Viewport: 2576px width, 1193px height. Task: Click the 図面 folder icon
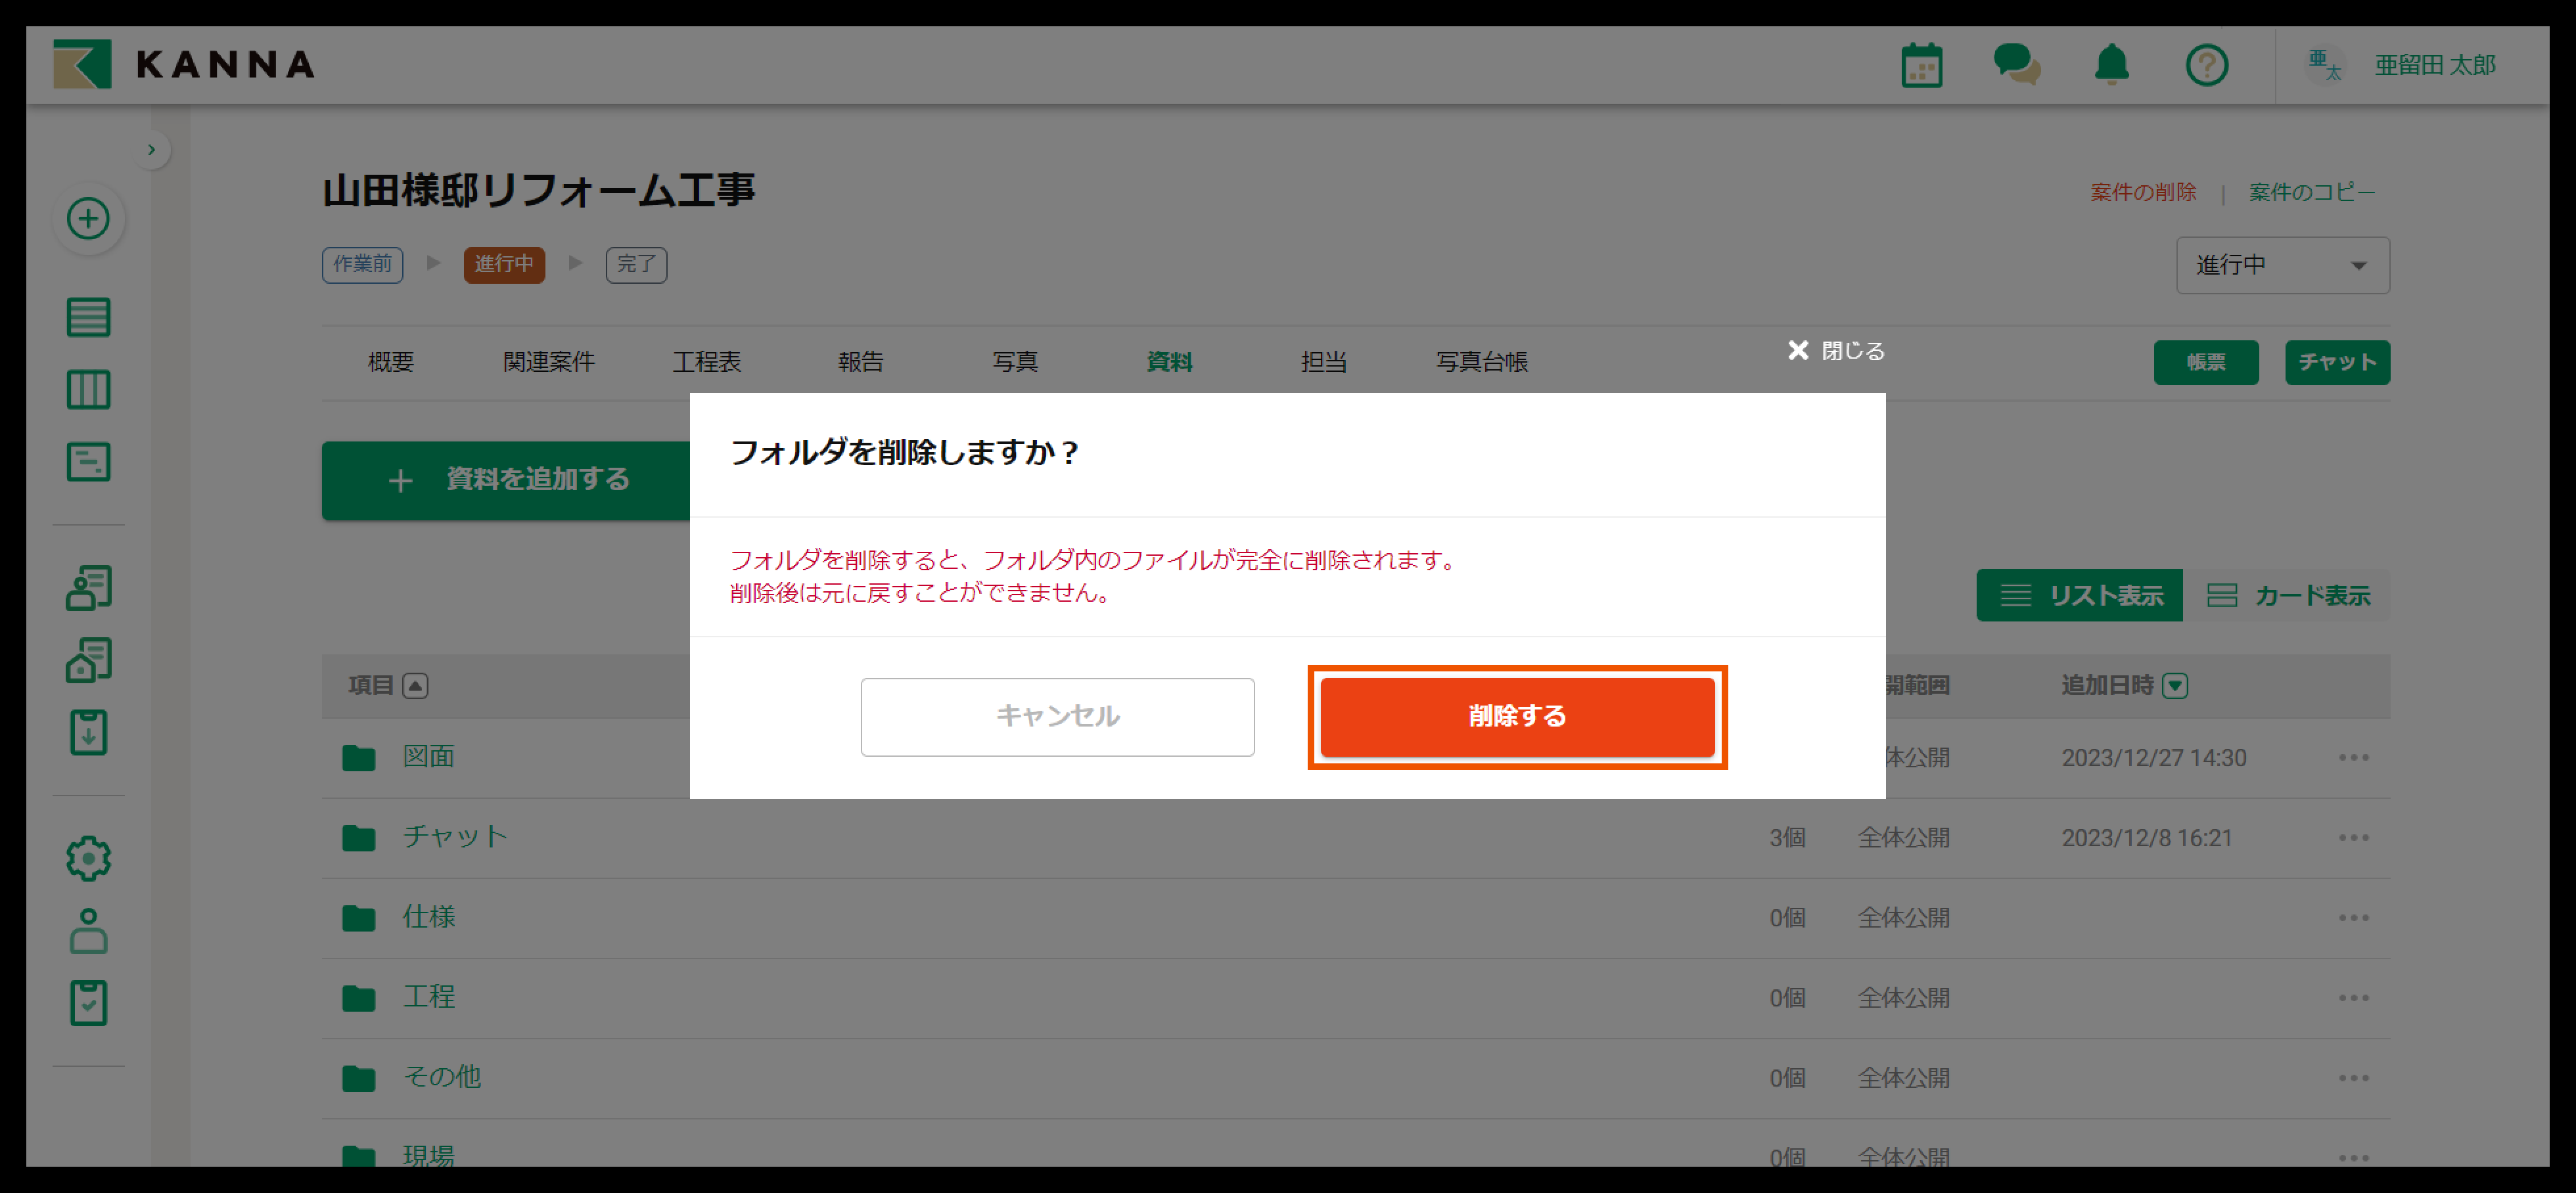click(x=358, y=758)
